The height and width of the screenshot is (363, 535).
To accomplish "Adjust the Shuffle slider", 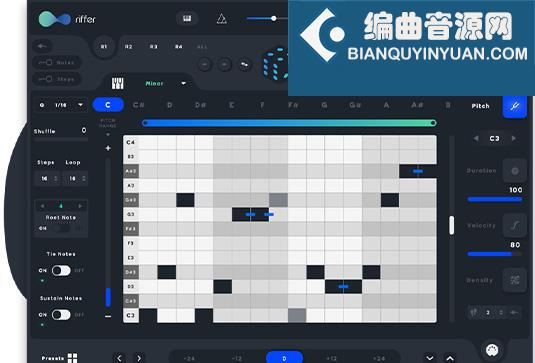I will click(61, 140).
